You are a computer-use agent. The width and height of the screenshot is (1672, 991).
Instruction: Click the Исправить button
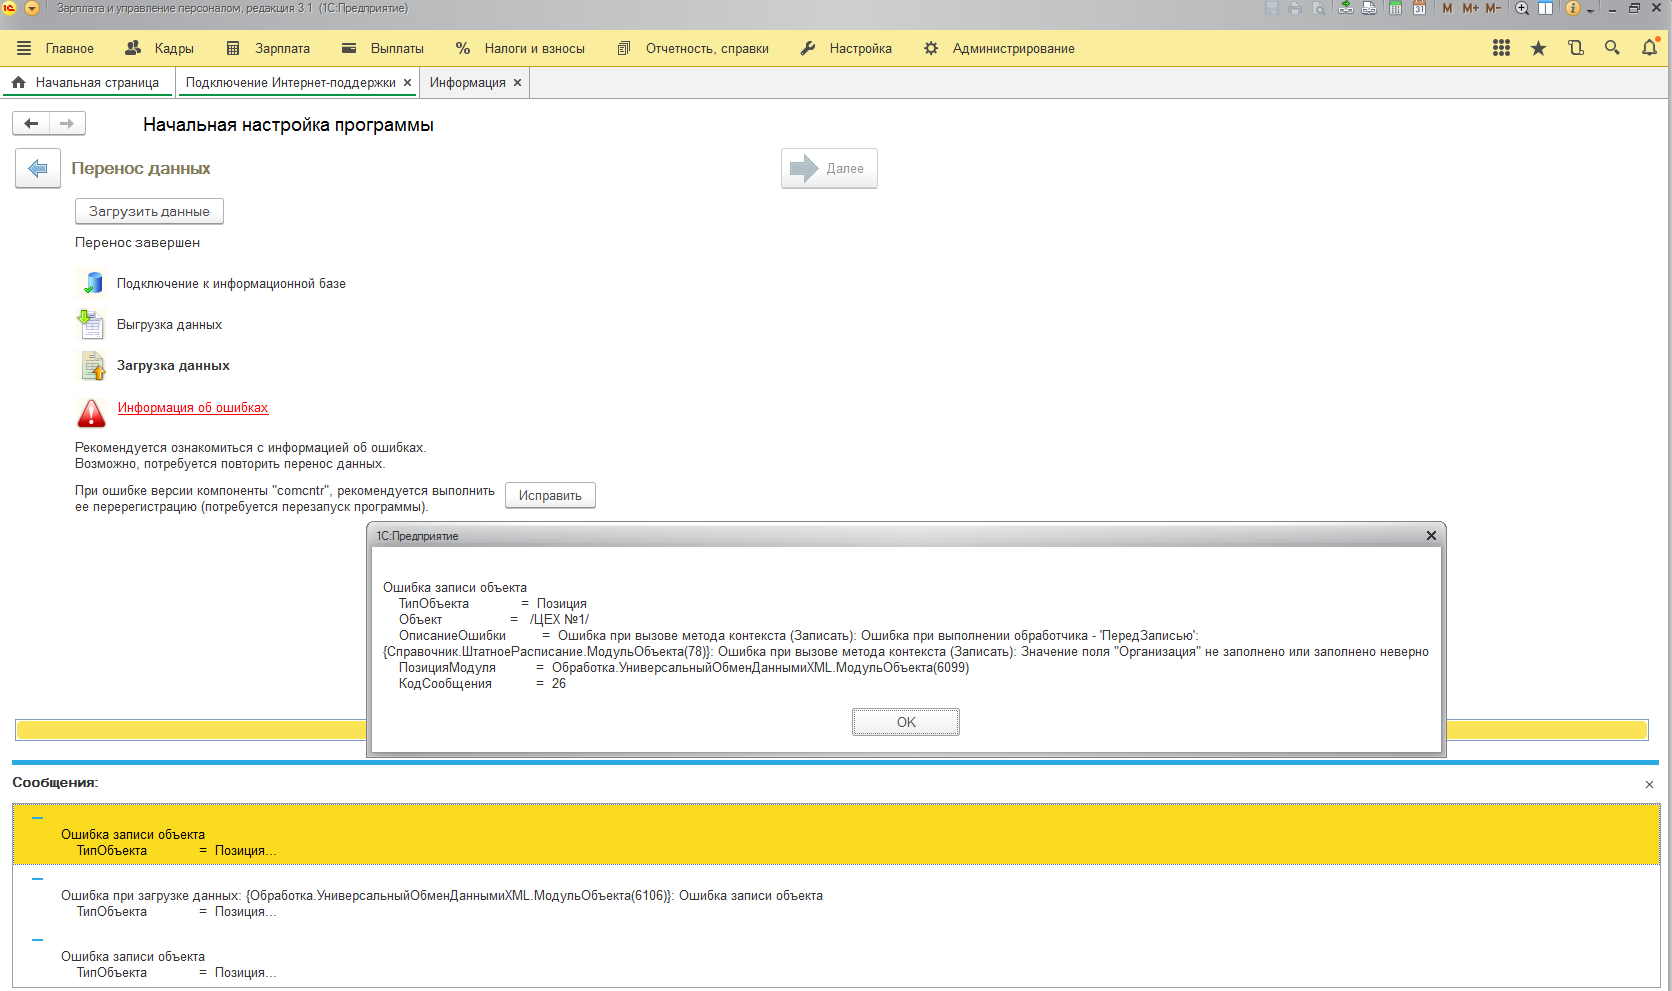coord(550,496)
